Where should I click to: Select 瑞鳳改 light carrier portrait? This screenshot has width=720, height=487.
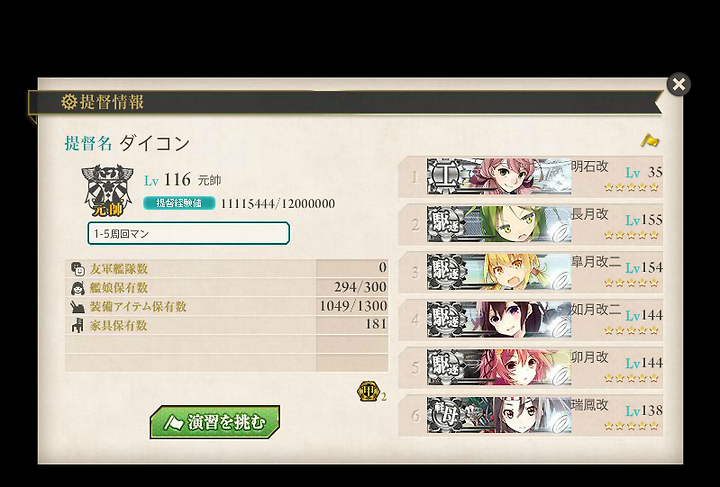pos(499,415)
